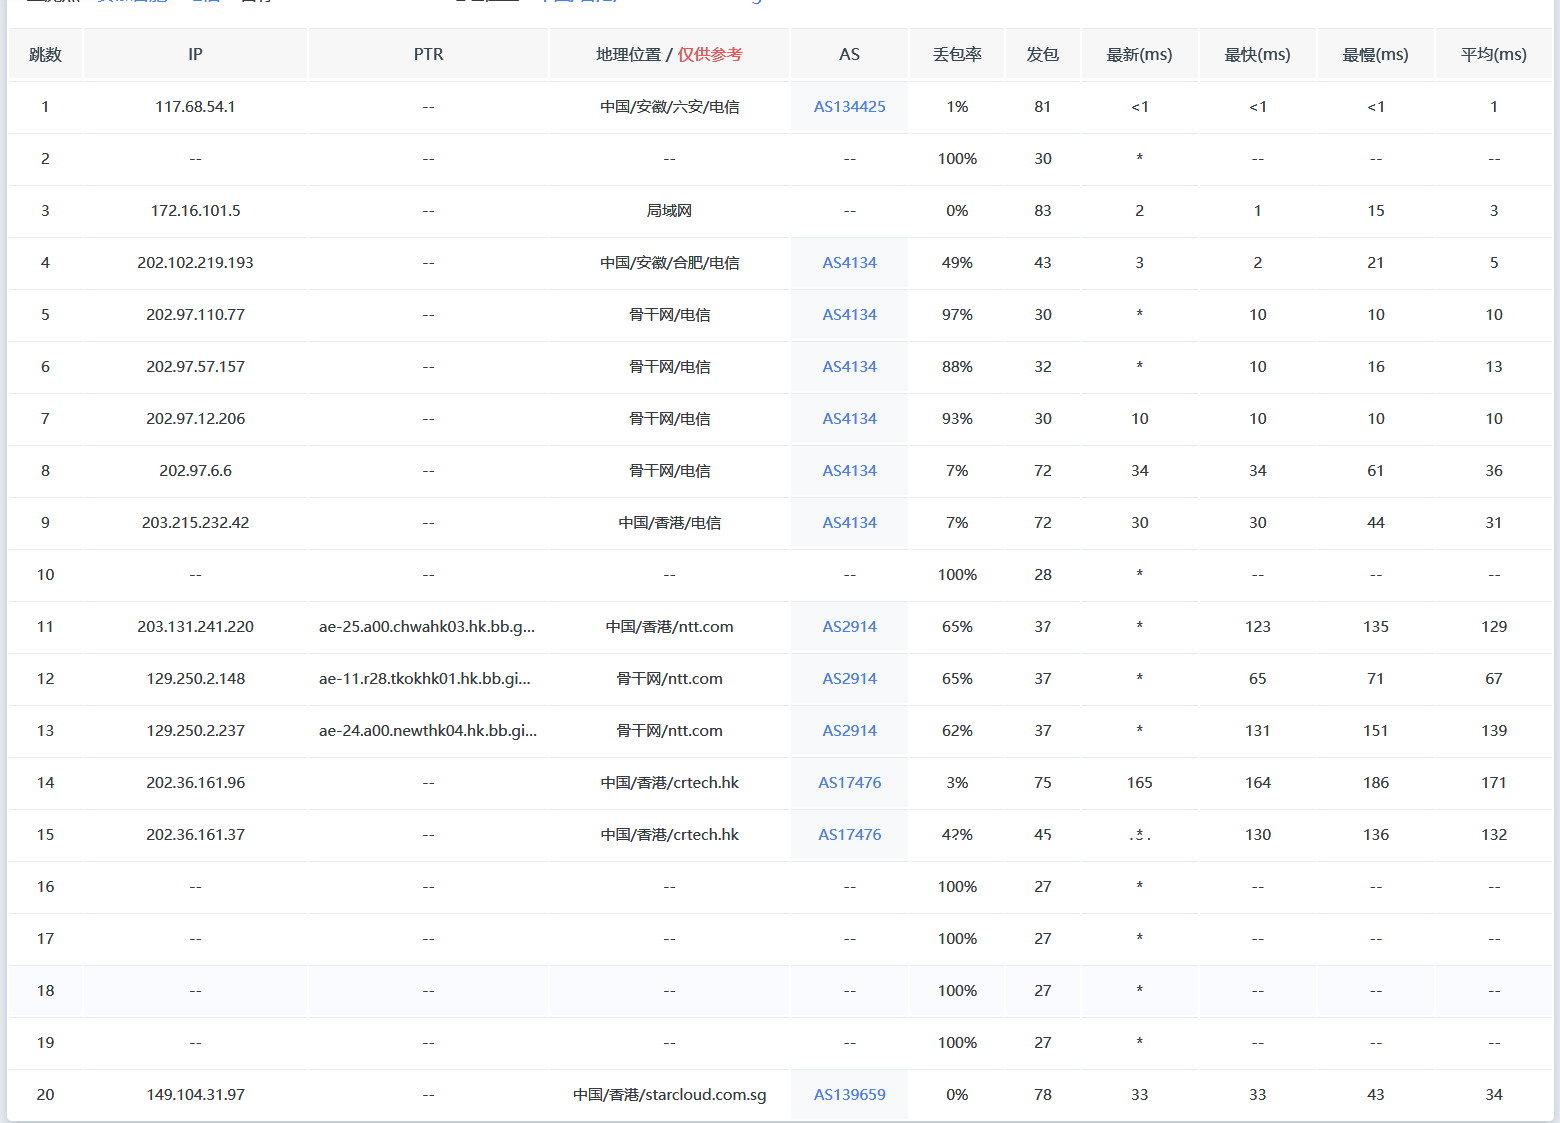1560x1123 pixels.
Task: Open AS2914 link for 203.131.241.220
Action: [849, 627]
